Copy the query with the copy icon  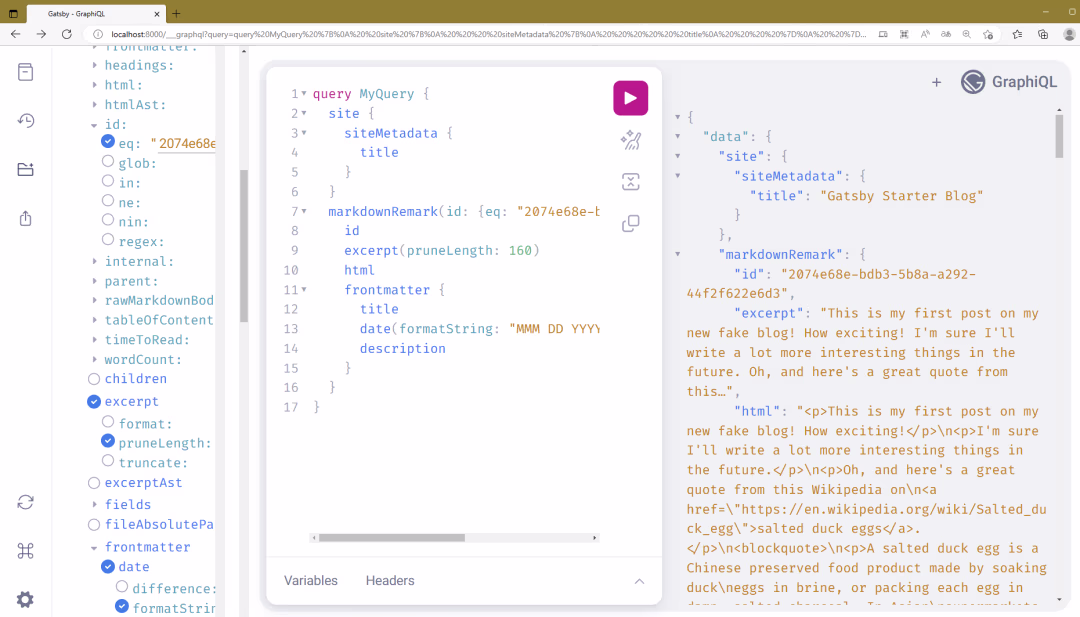coord(630,223)
